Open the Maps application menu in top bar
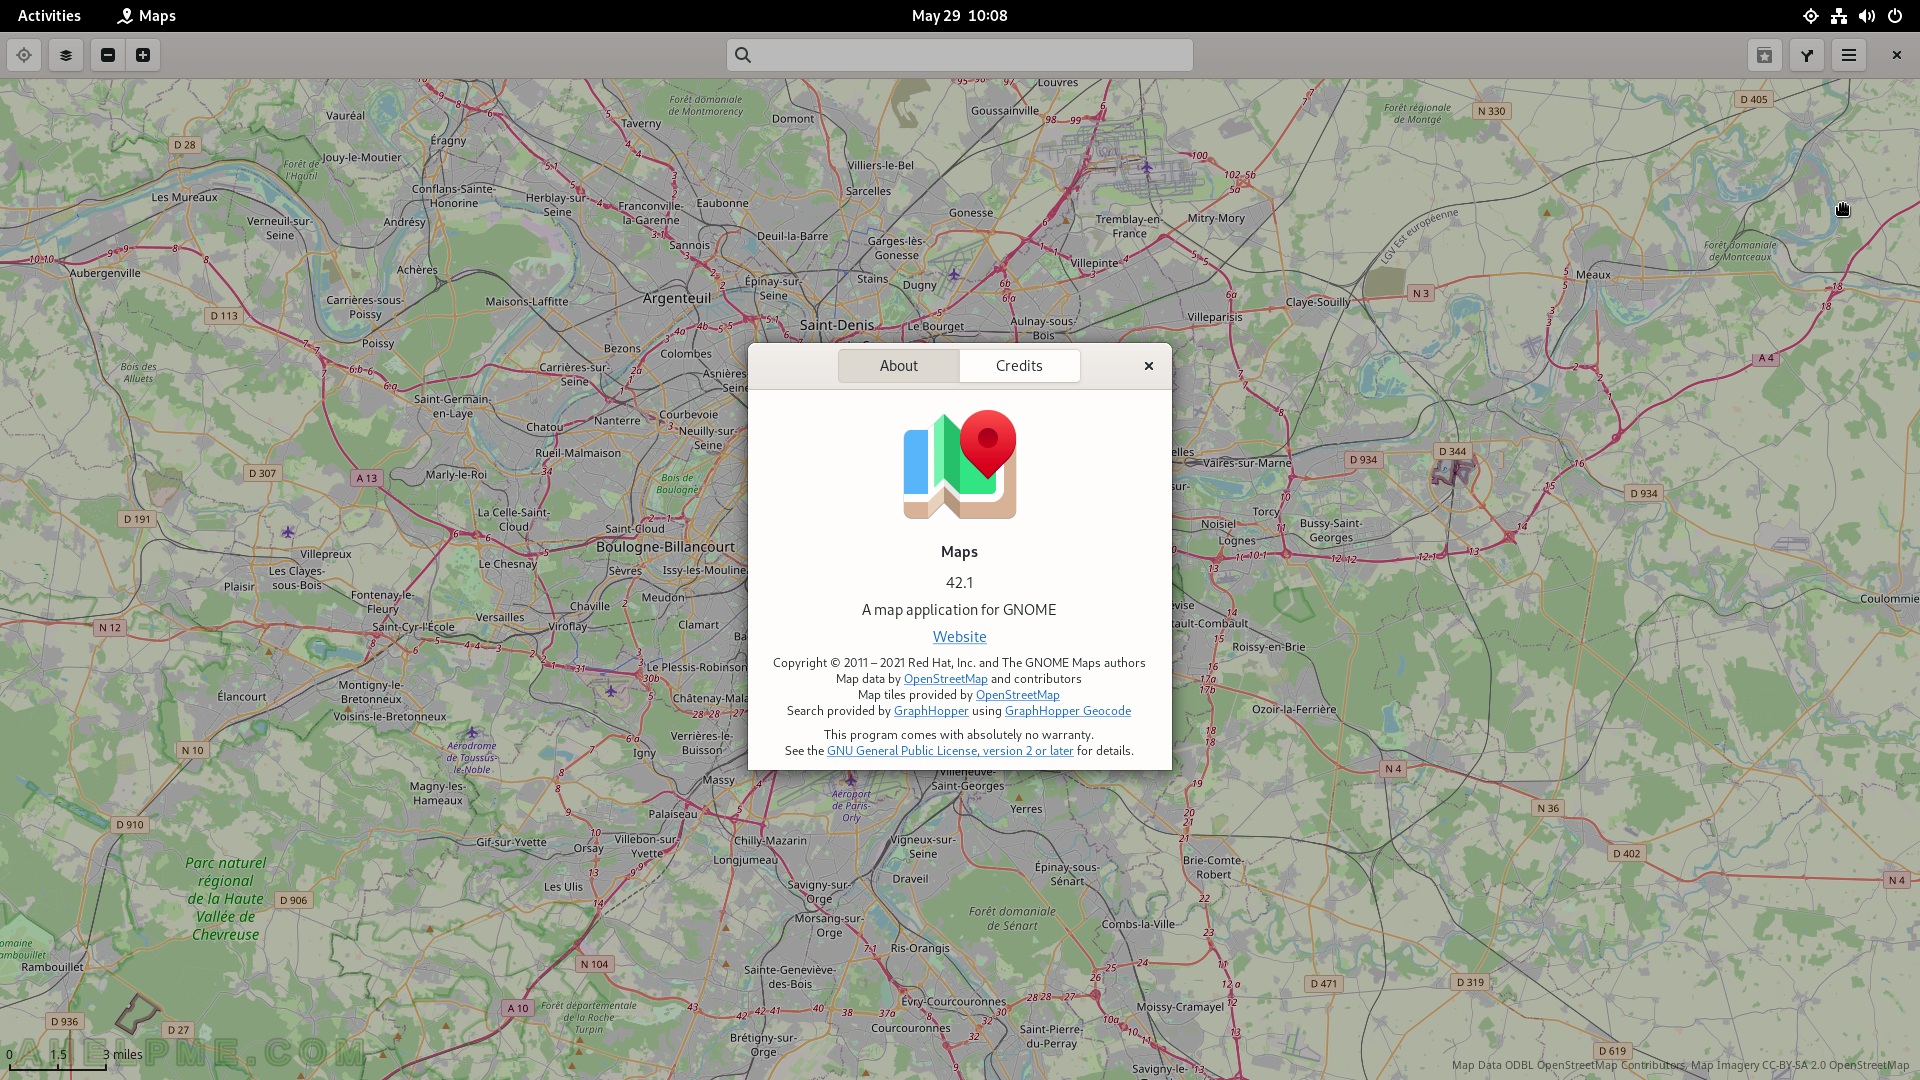This screenshot has height=1080, width=1920. point(147,16)
